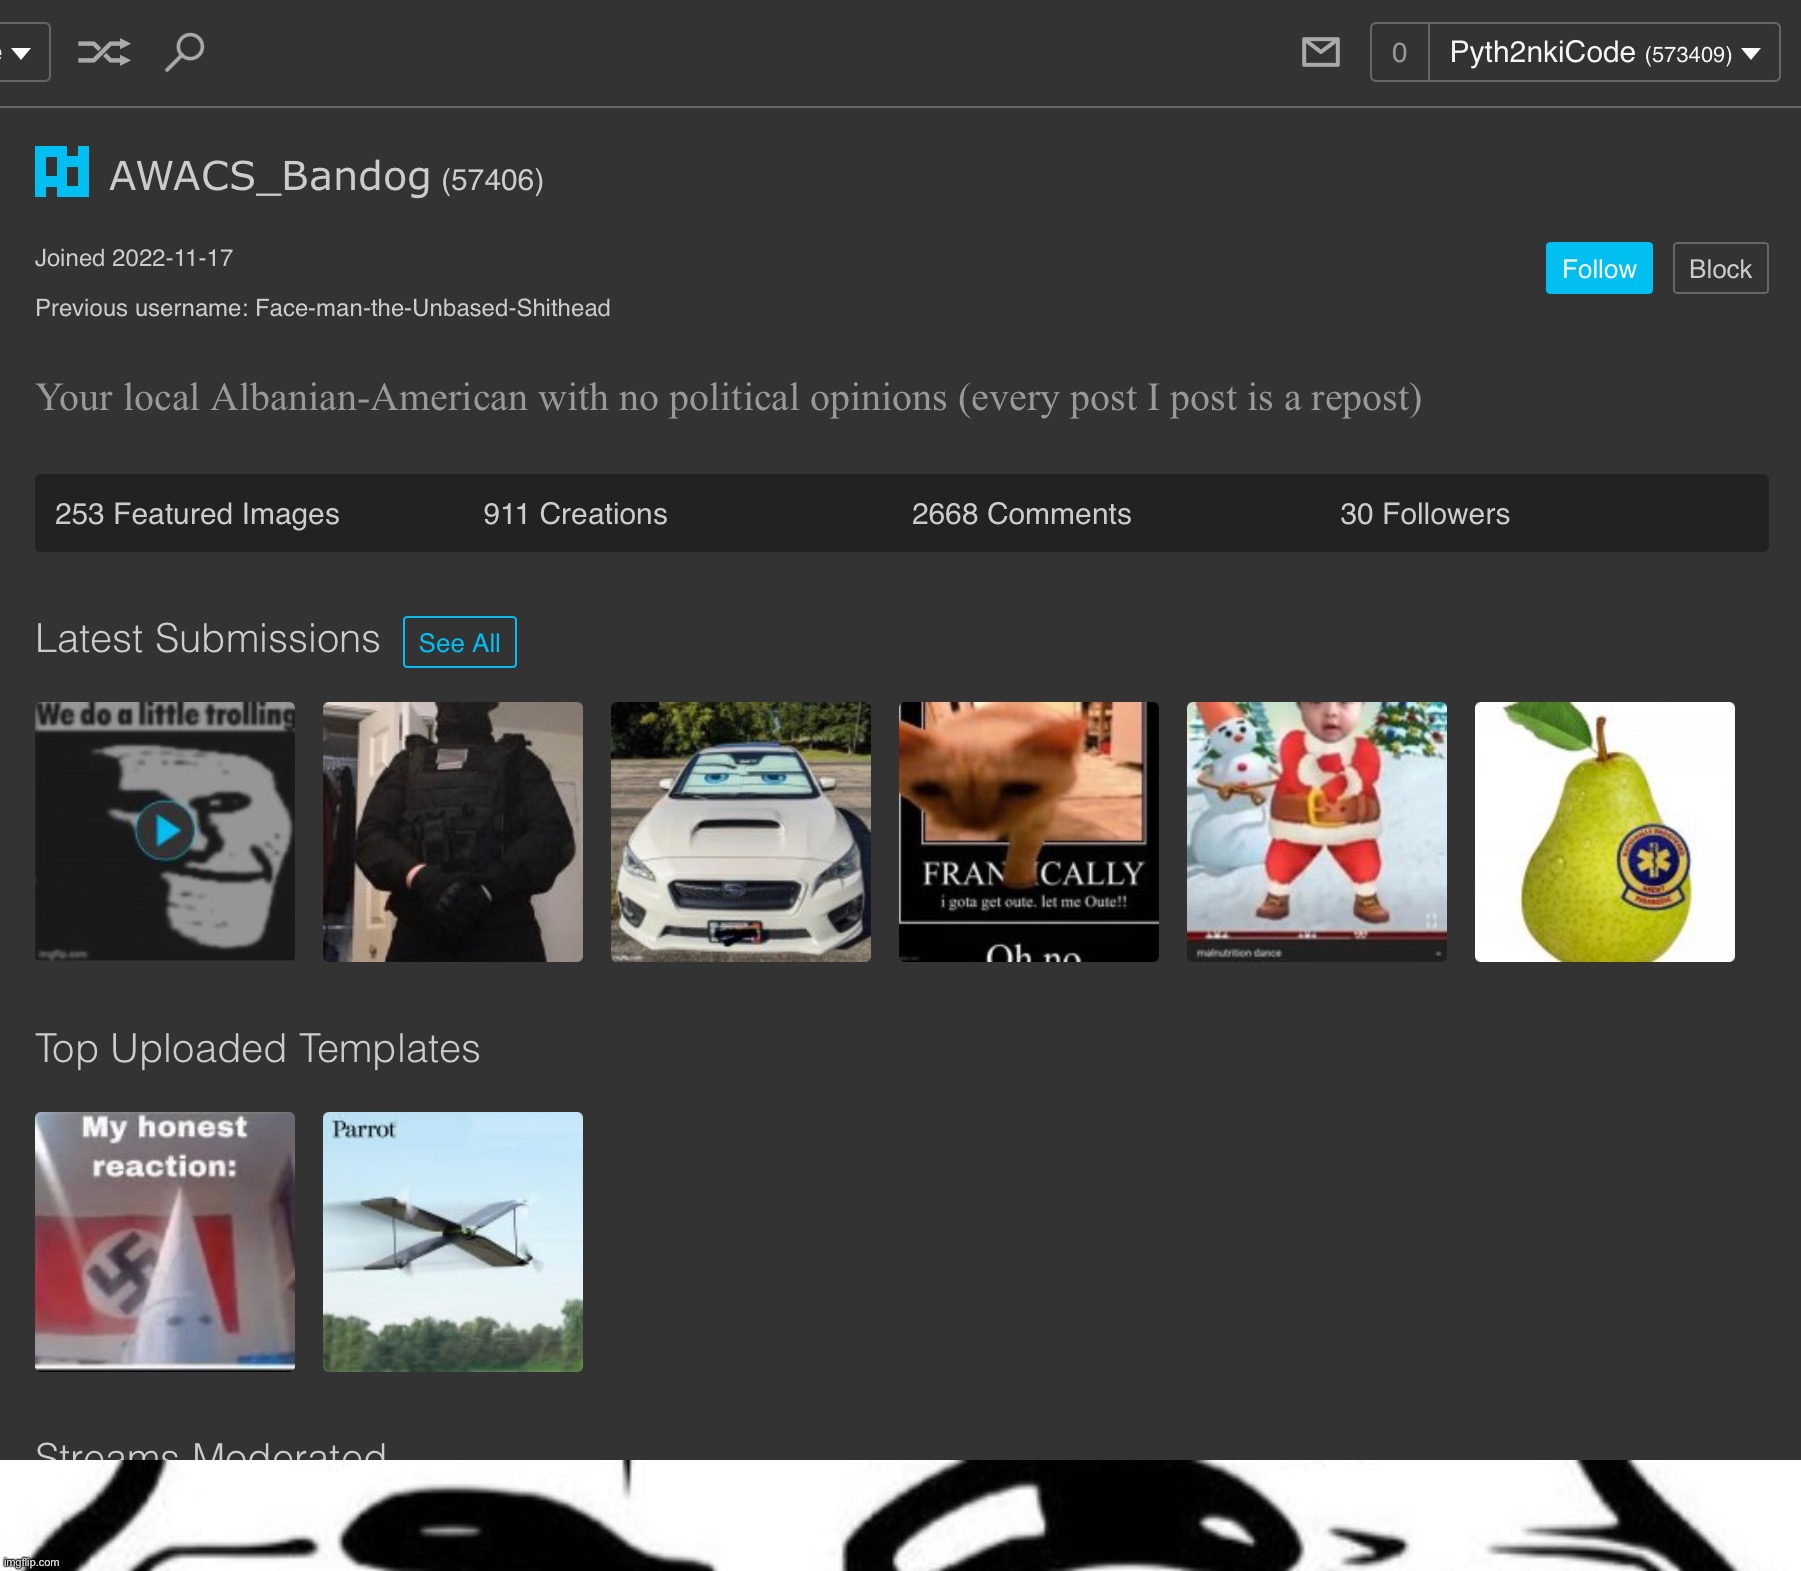1801x1571 pixels.
Task: Click the notification counter showing 0
Action: point(1399,53)
